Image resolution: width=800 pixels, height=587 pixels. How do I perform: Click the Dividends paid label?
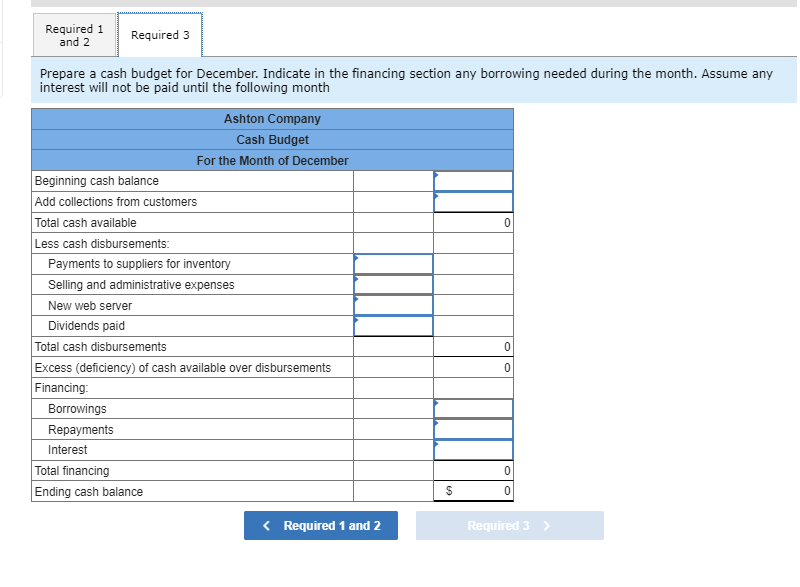click(86, 326)
